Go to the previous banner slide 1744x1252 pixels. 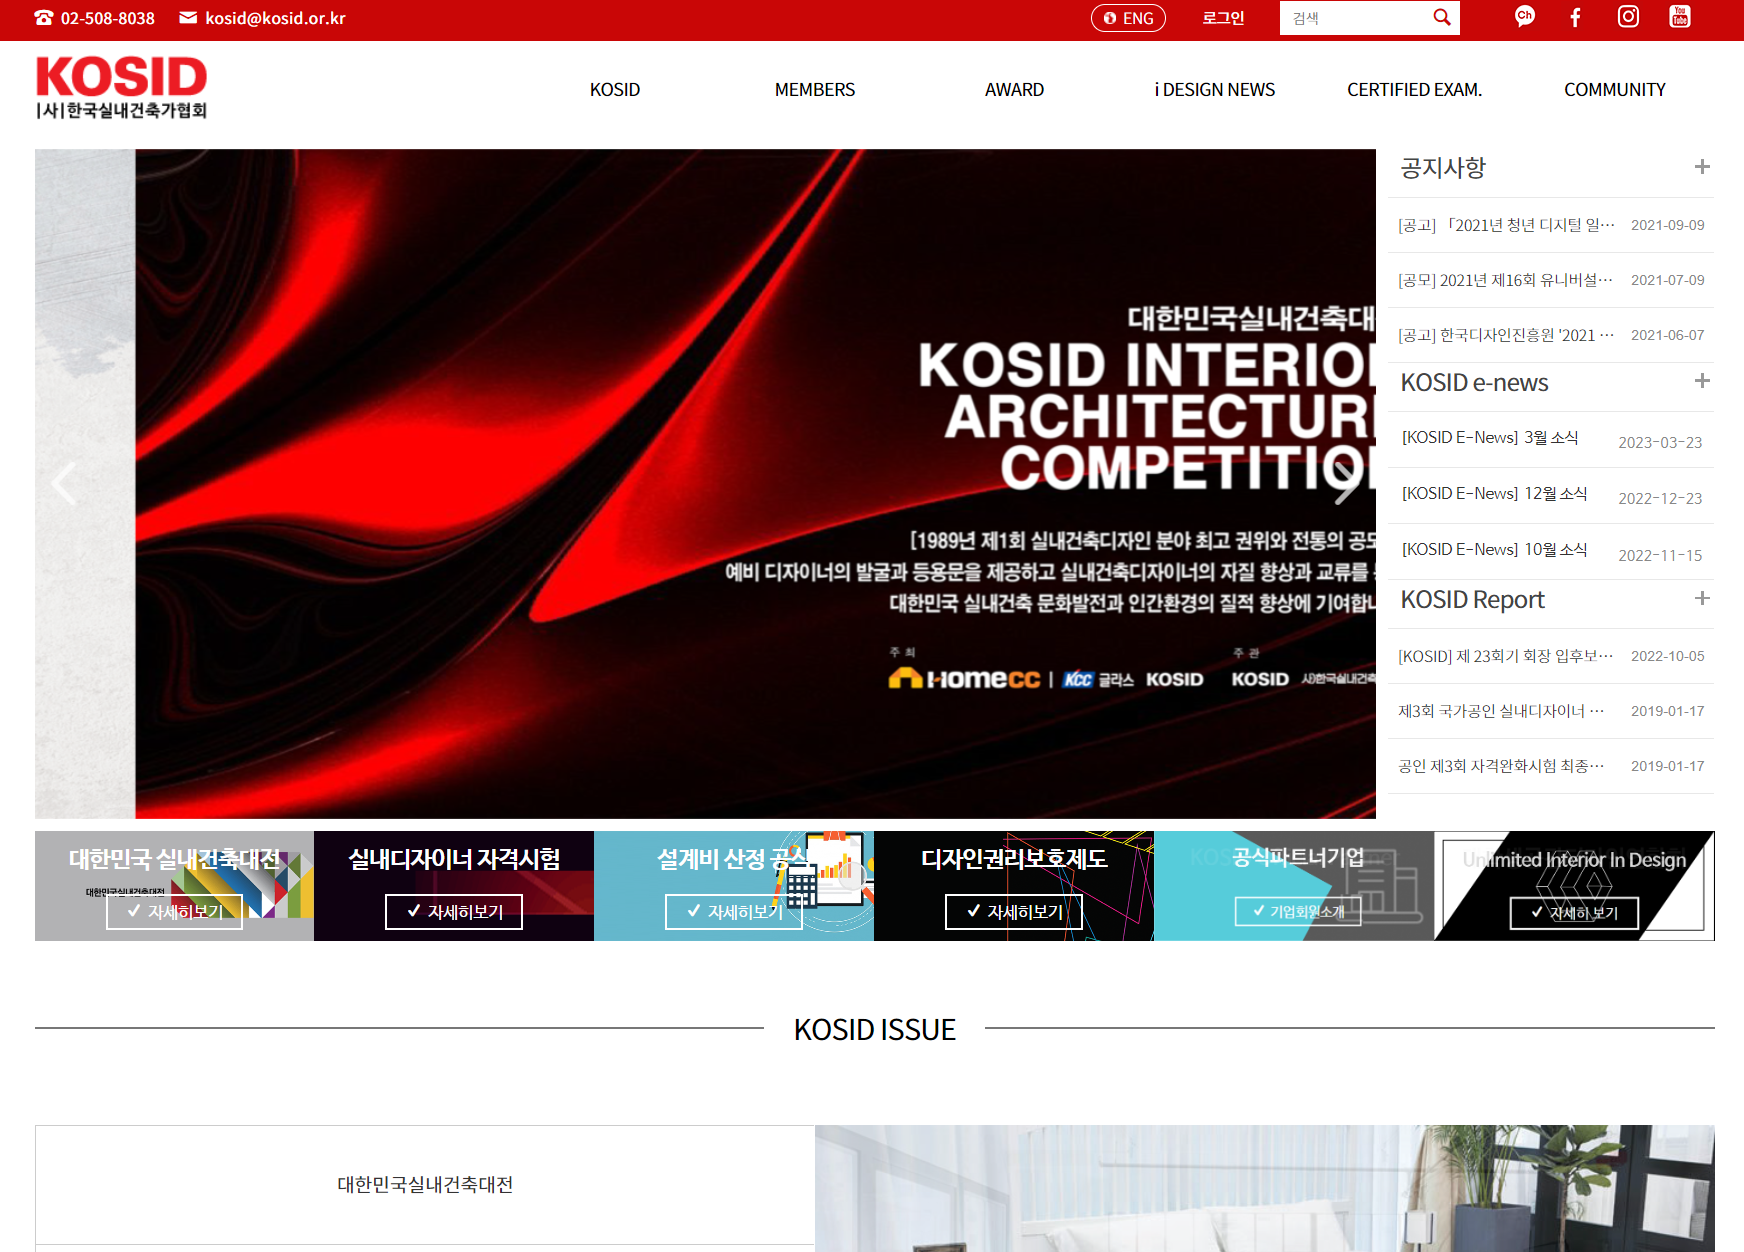(64, 484)
